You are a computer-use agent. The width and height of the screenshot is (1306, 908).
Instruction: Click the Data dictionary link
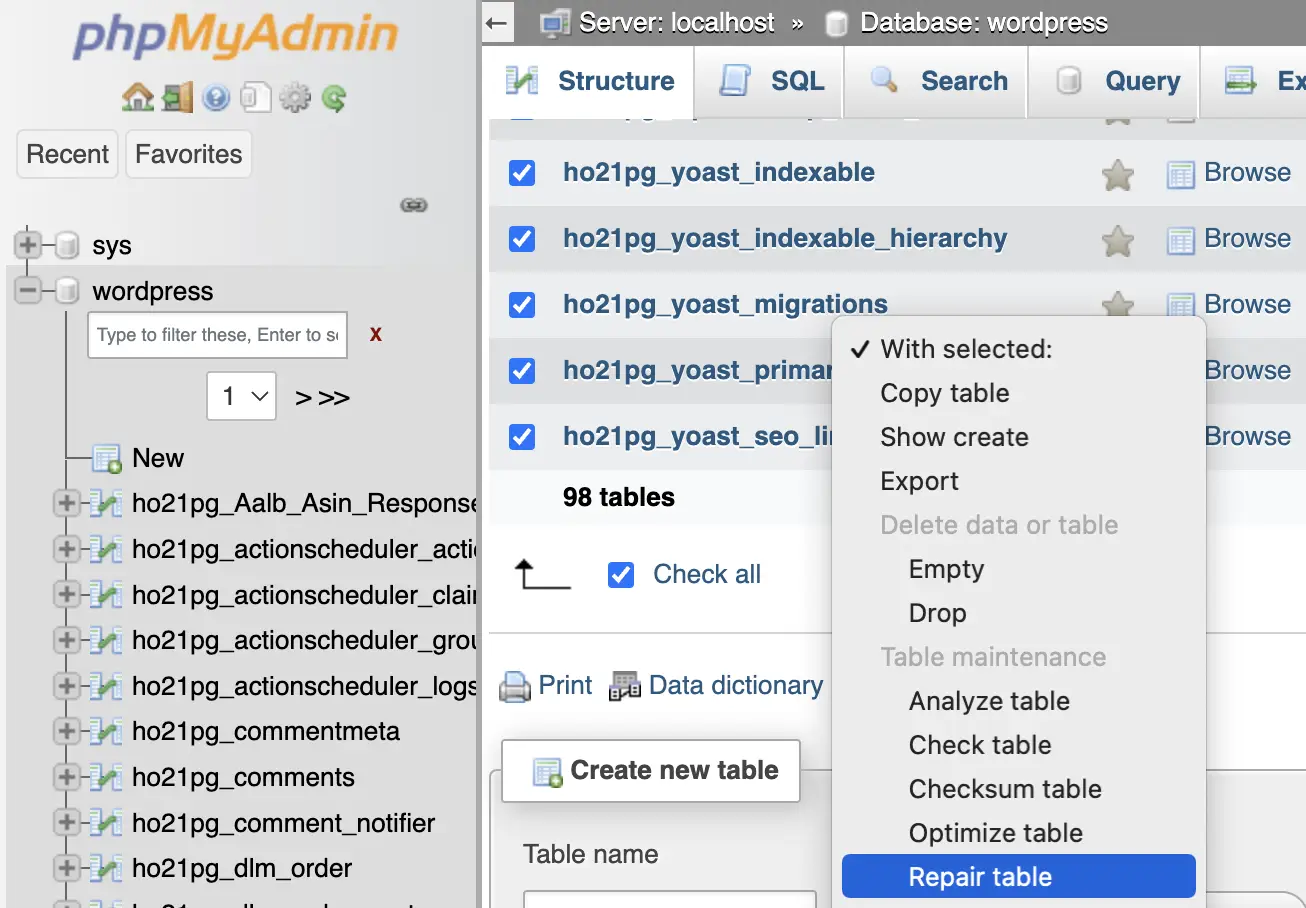click(736, 686)
